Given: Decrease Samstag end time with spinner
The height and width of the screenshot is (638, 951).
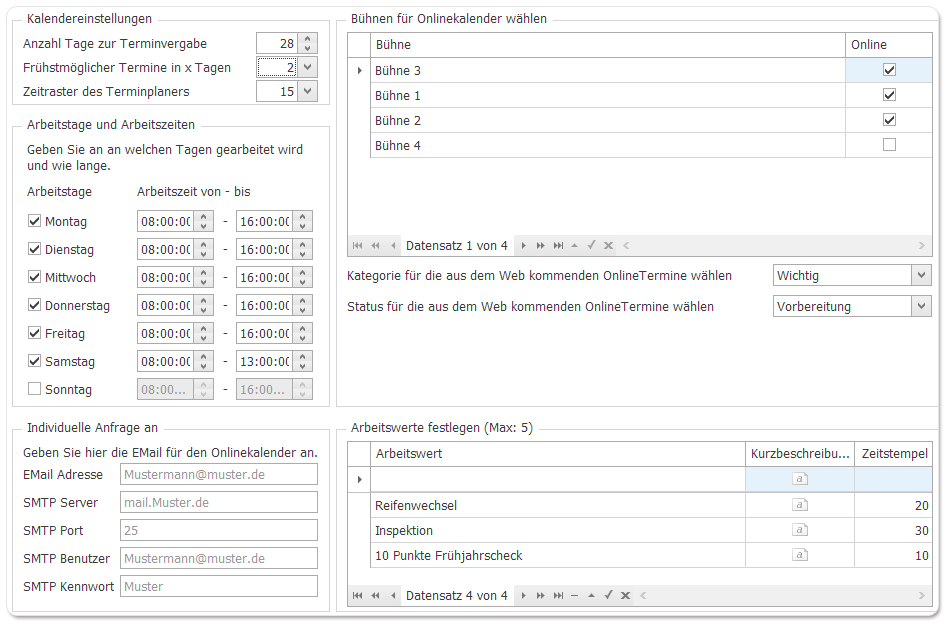Looking at the screenshot, I should [303, 366].
